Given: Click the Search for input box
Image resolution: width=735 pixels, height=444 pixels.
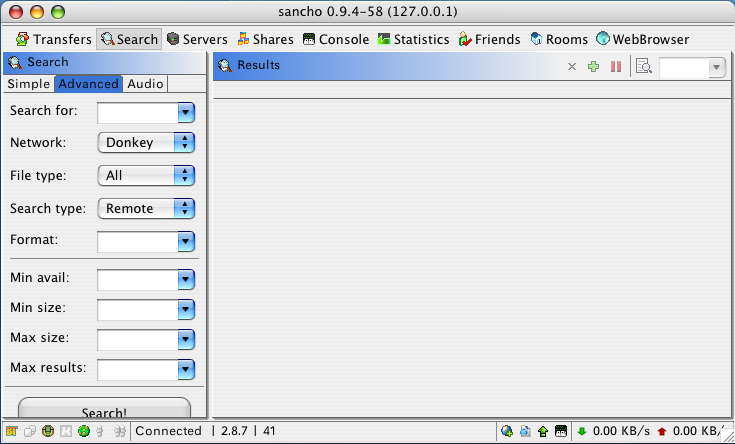Looking at the screenshot, I should [x=138, y=113].
